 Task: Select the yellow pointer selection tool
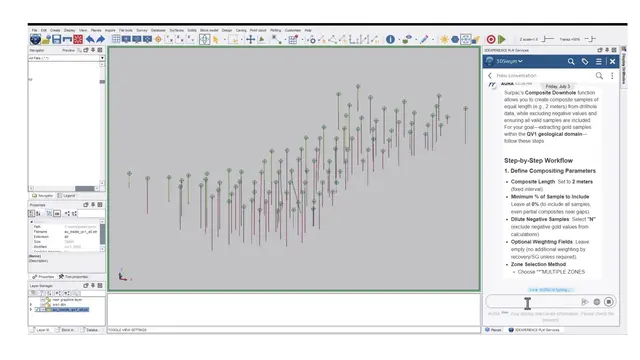(x=216, y=39)
